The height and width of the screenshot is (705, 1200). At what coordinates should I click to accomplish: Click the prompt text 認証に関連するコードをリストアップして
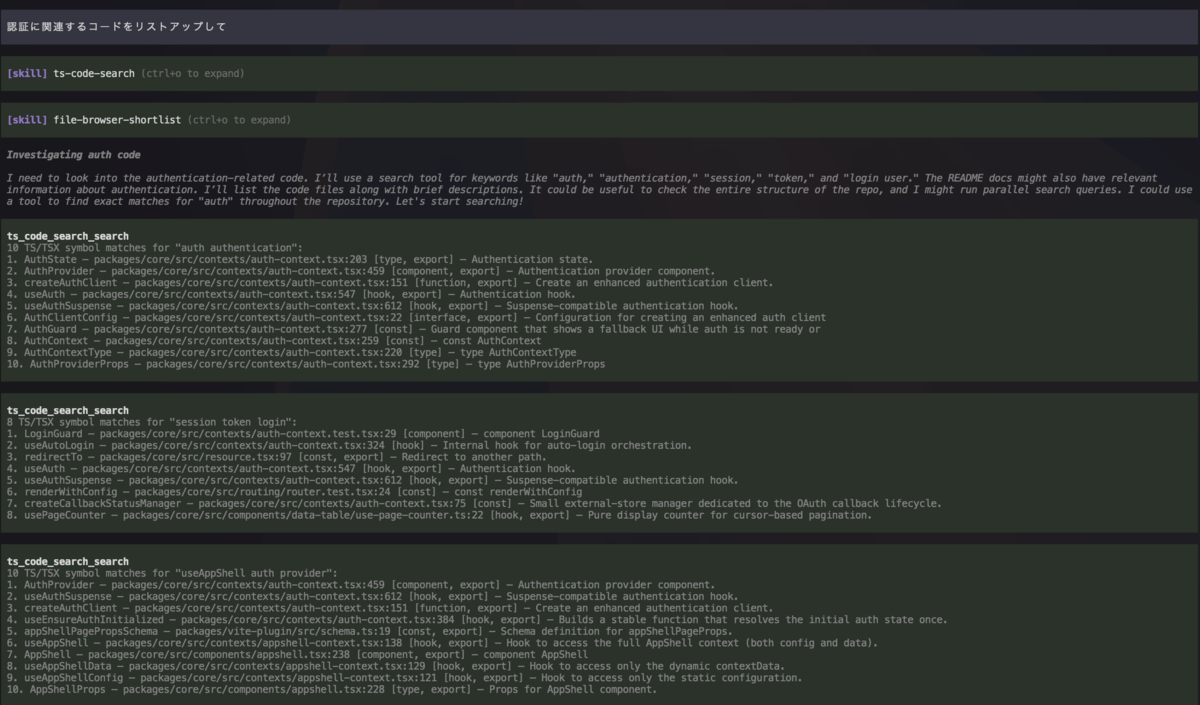[116, 27]
